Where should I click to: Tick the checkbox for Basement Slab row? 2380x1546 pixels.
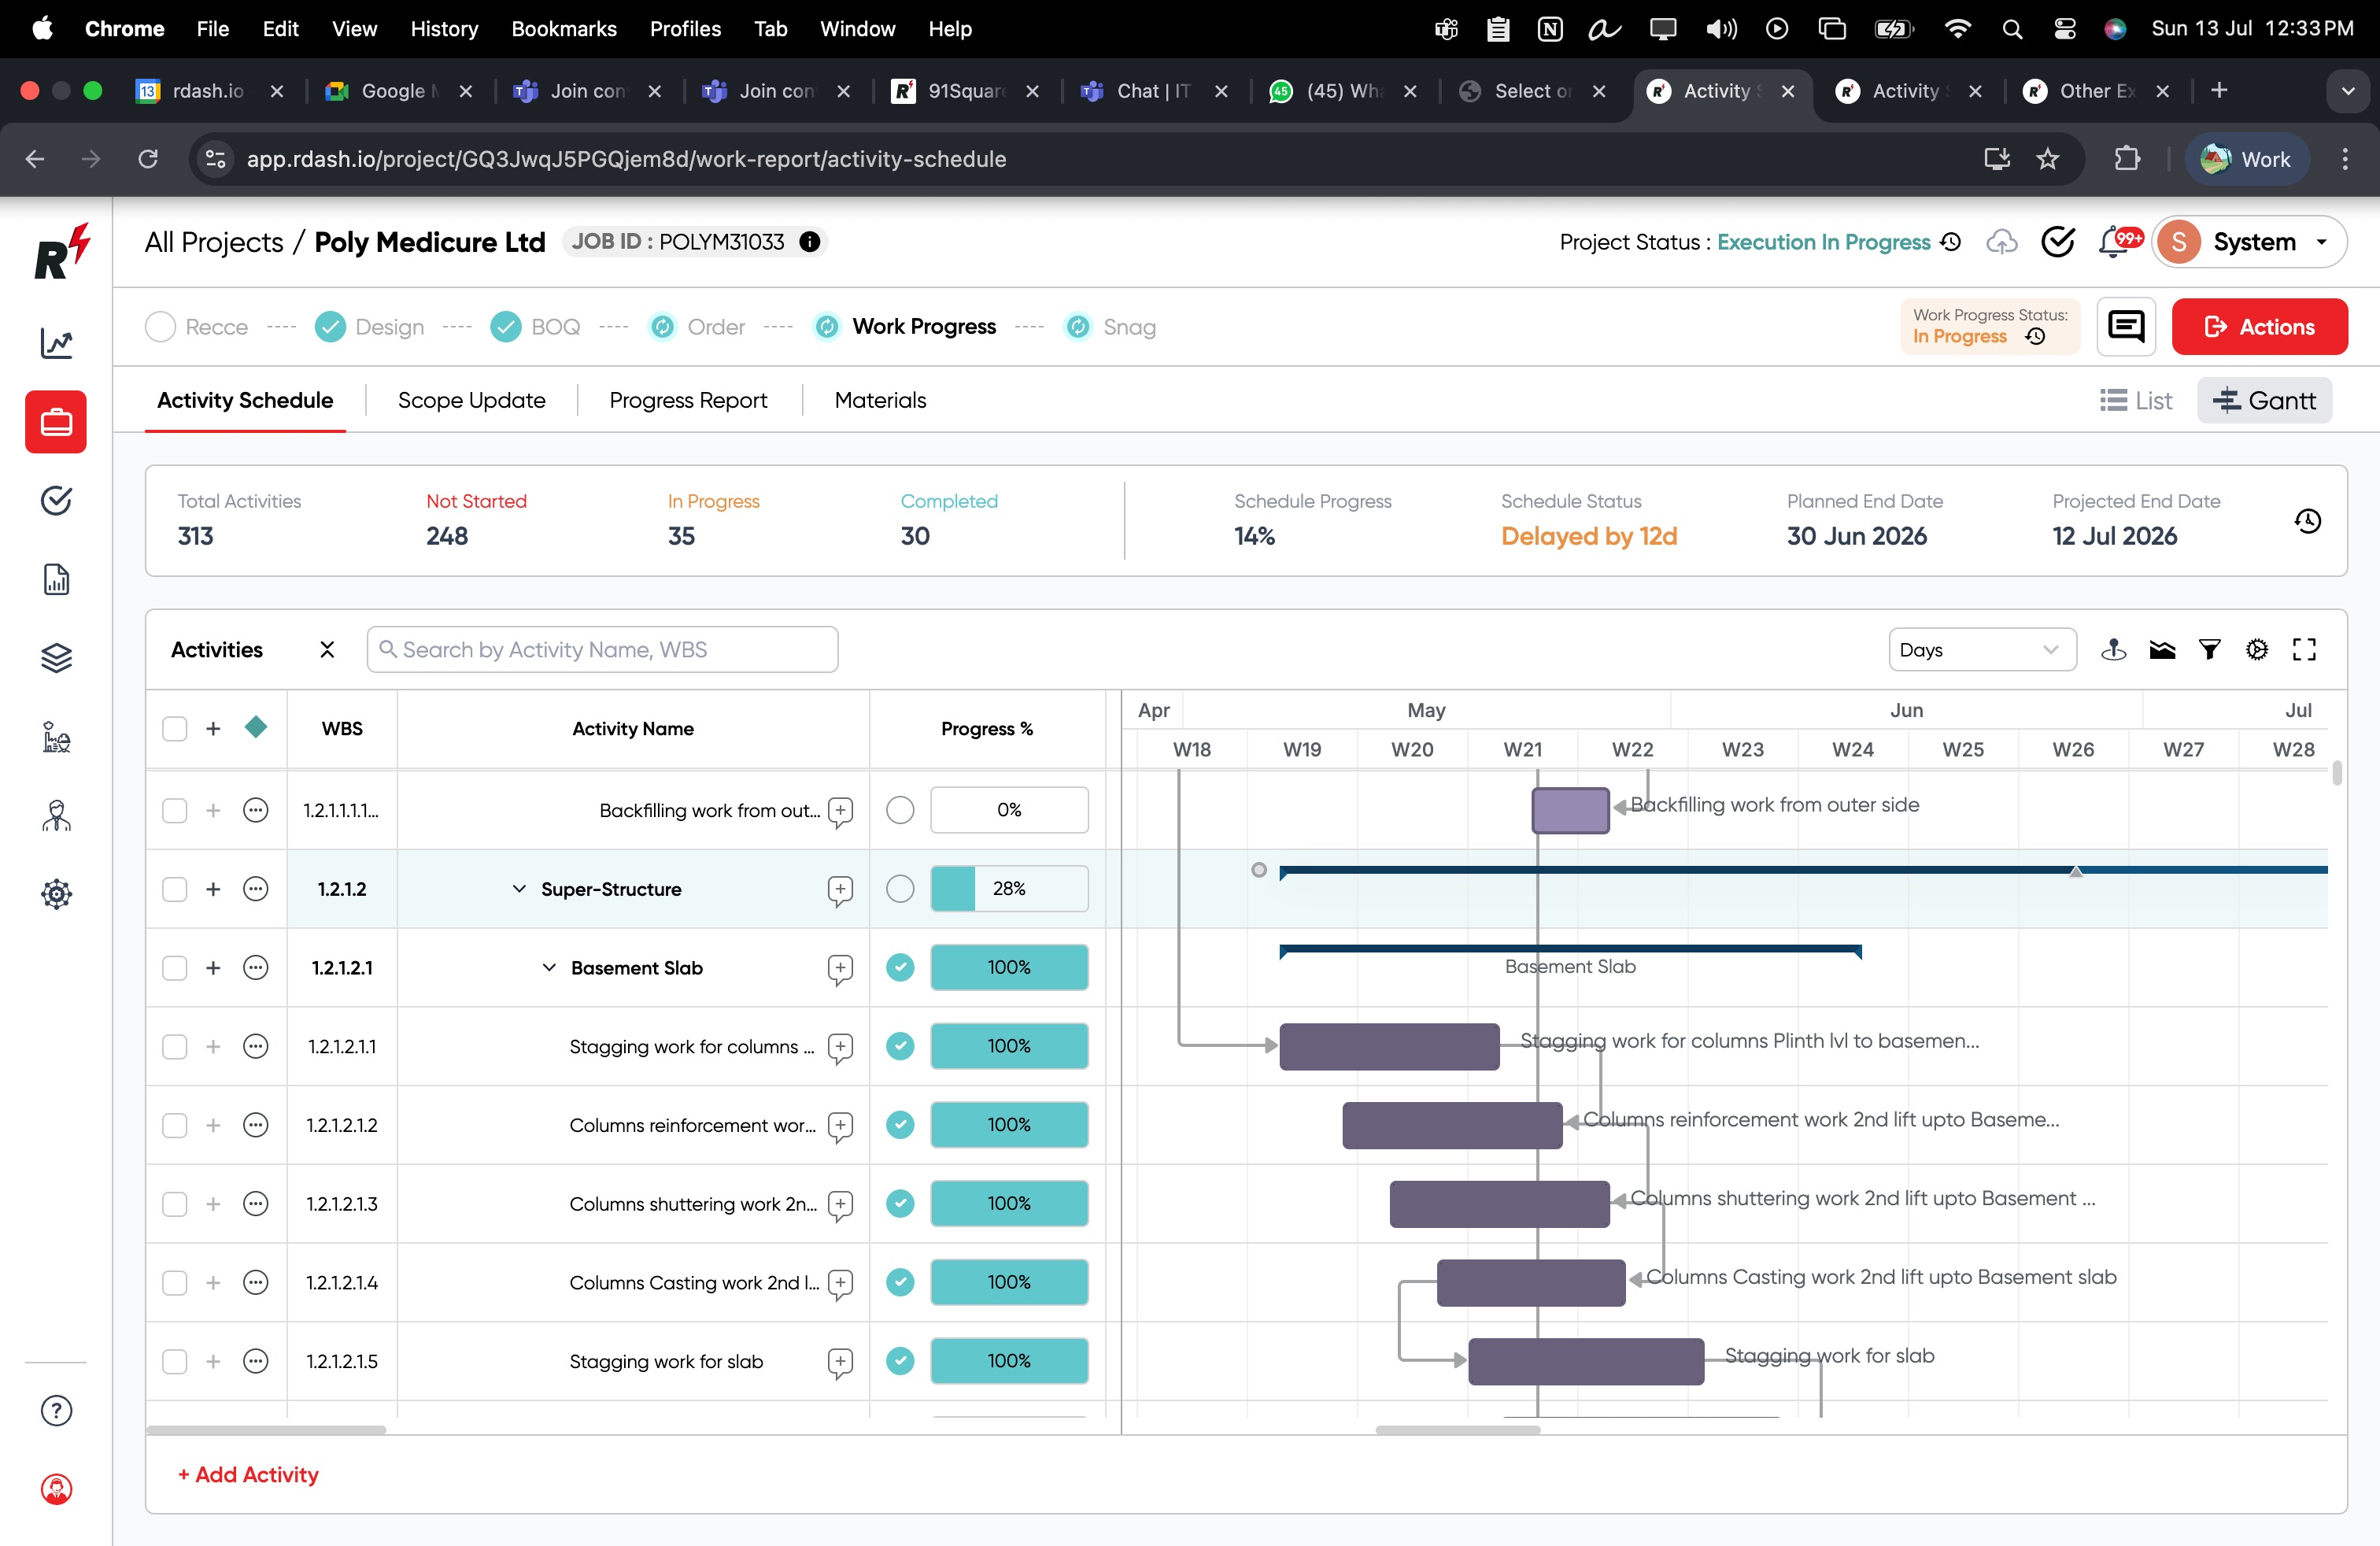point(175,967)
